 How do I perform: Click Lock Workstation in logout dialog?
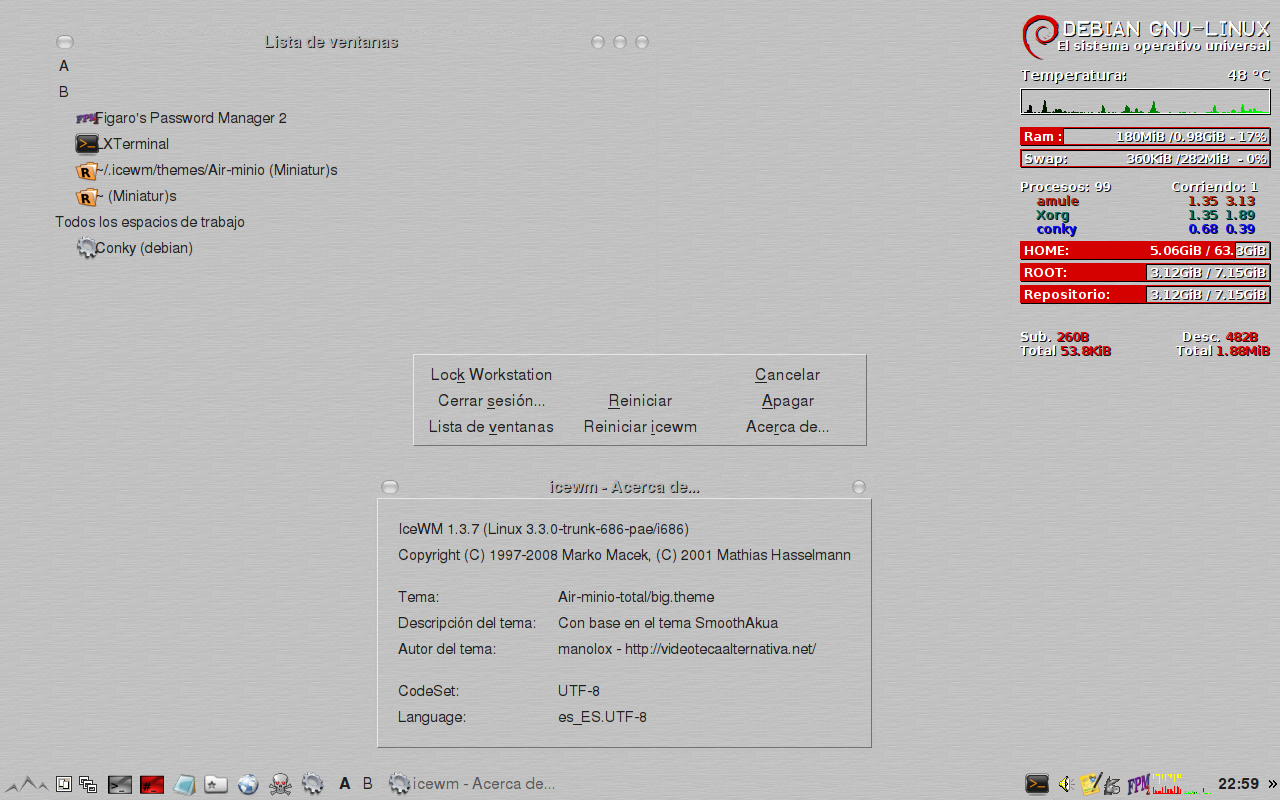[x=491, y=375]
